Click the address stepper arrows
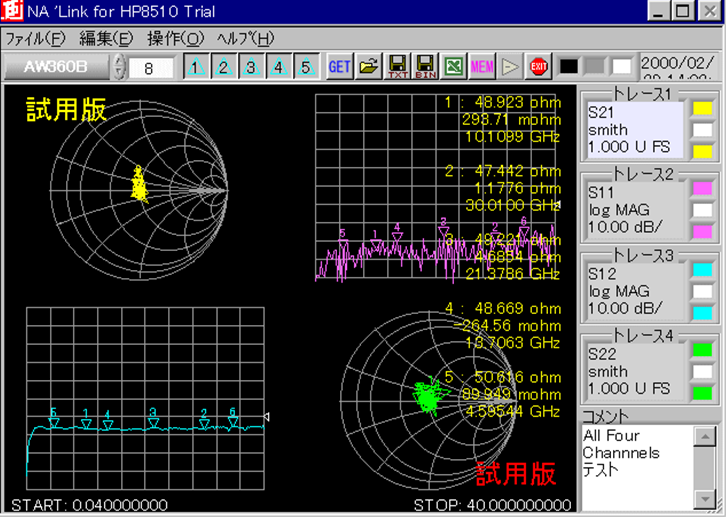The image size is (726, 517). (x=119, y=67)
